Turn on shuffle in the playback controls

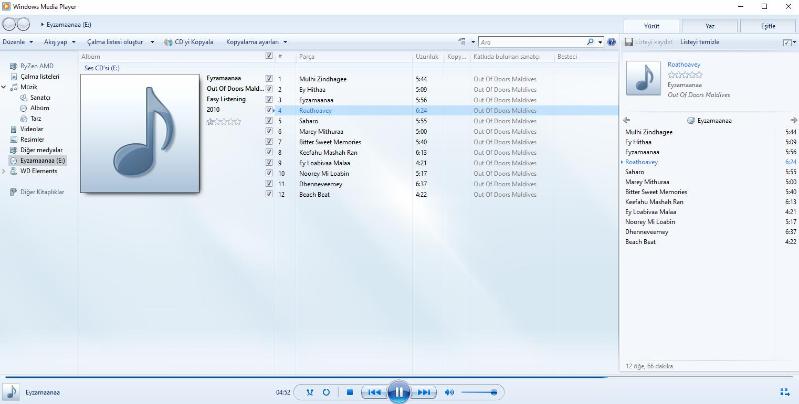[x=310, y=392]
